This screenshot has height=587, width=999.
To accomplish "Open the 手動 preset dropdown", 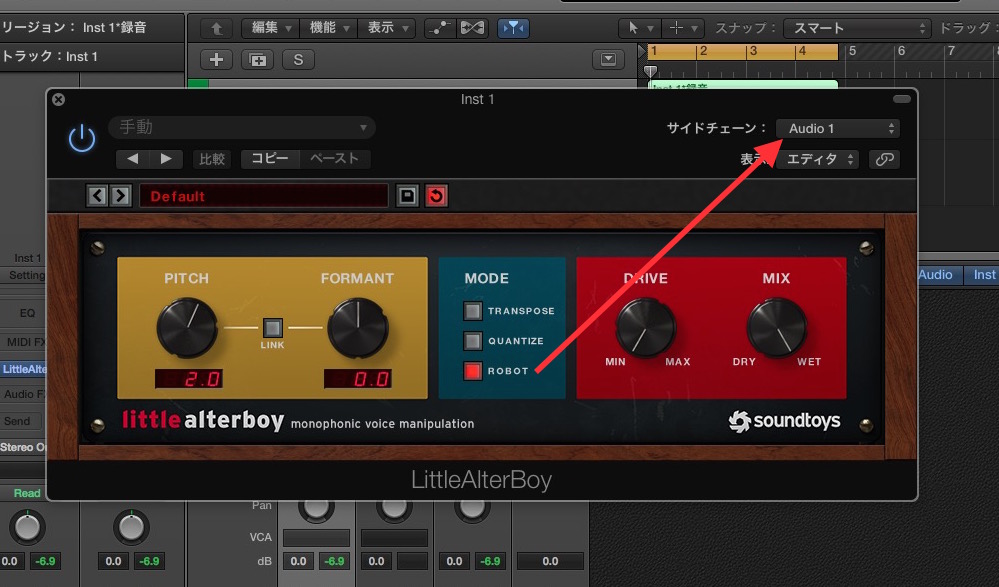I will 242,127.
